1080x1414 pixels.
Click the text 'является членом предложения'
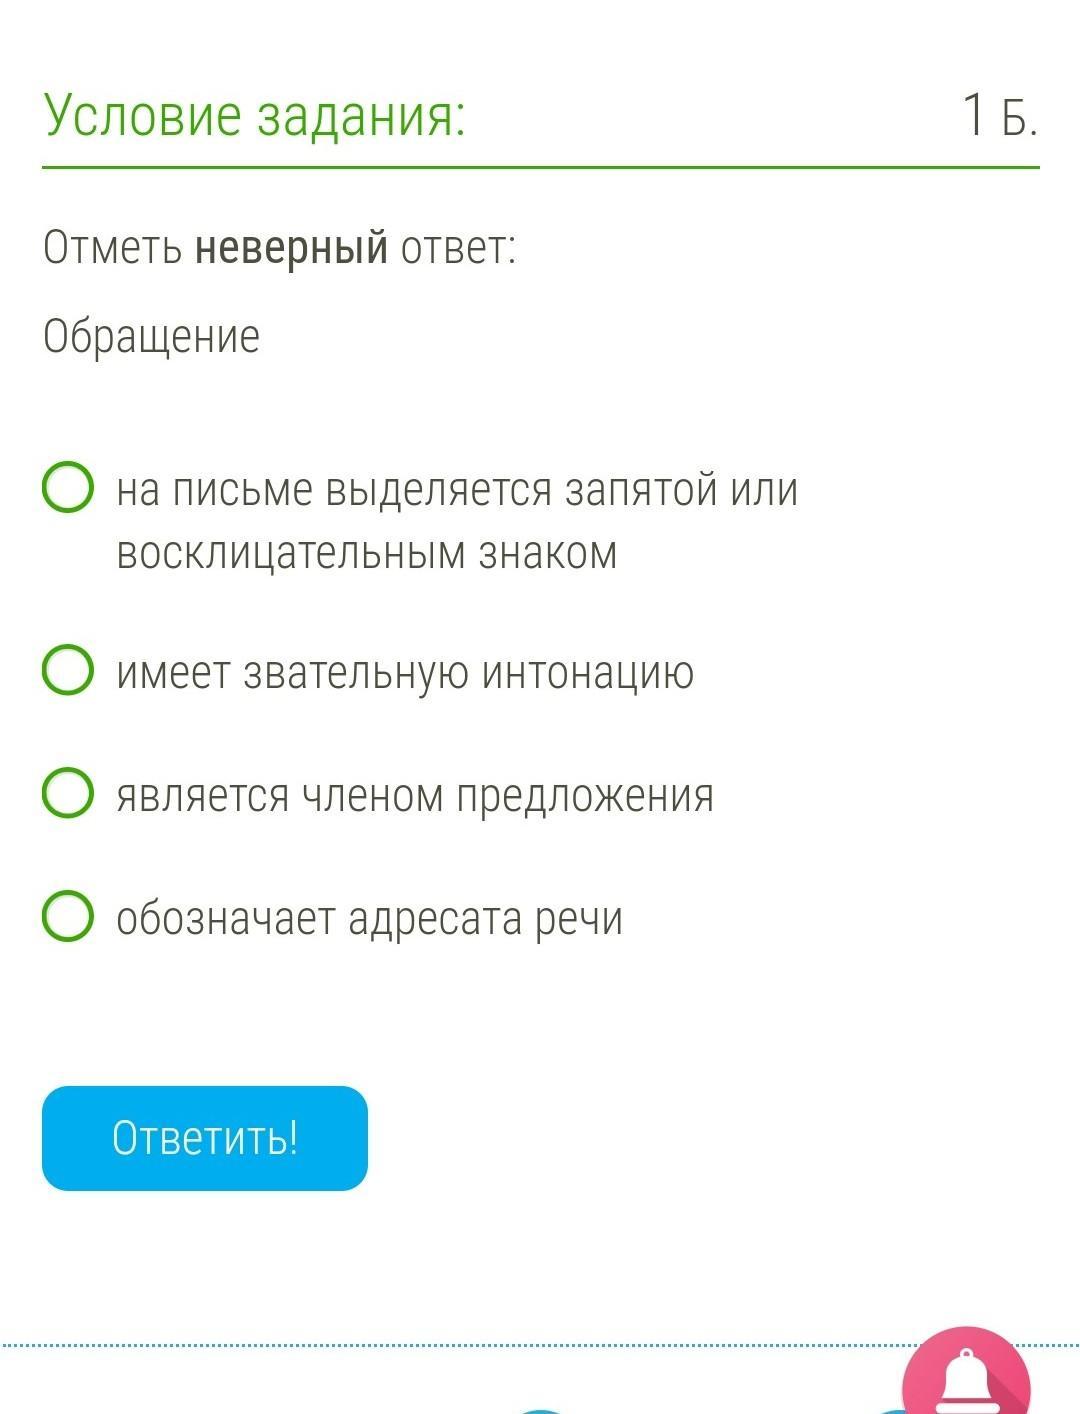414,796
